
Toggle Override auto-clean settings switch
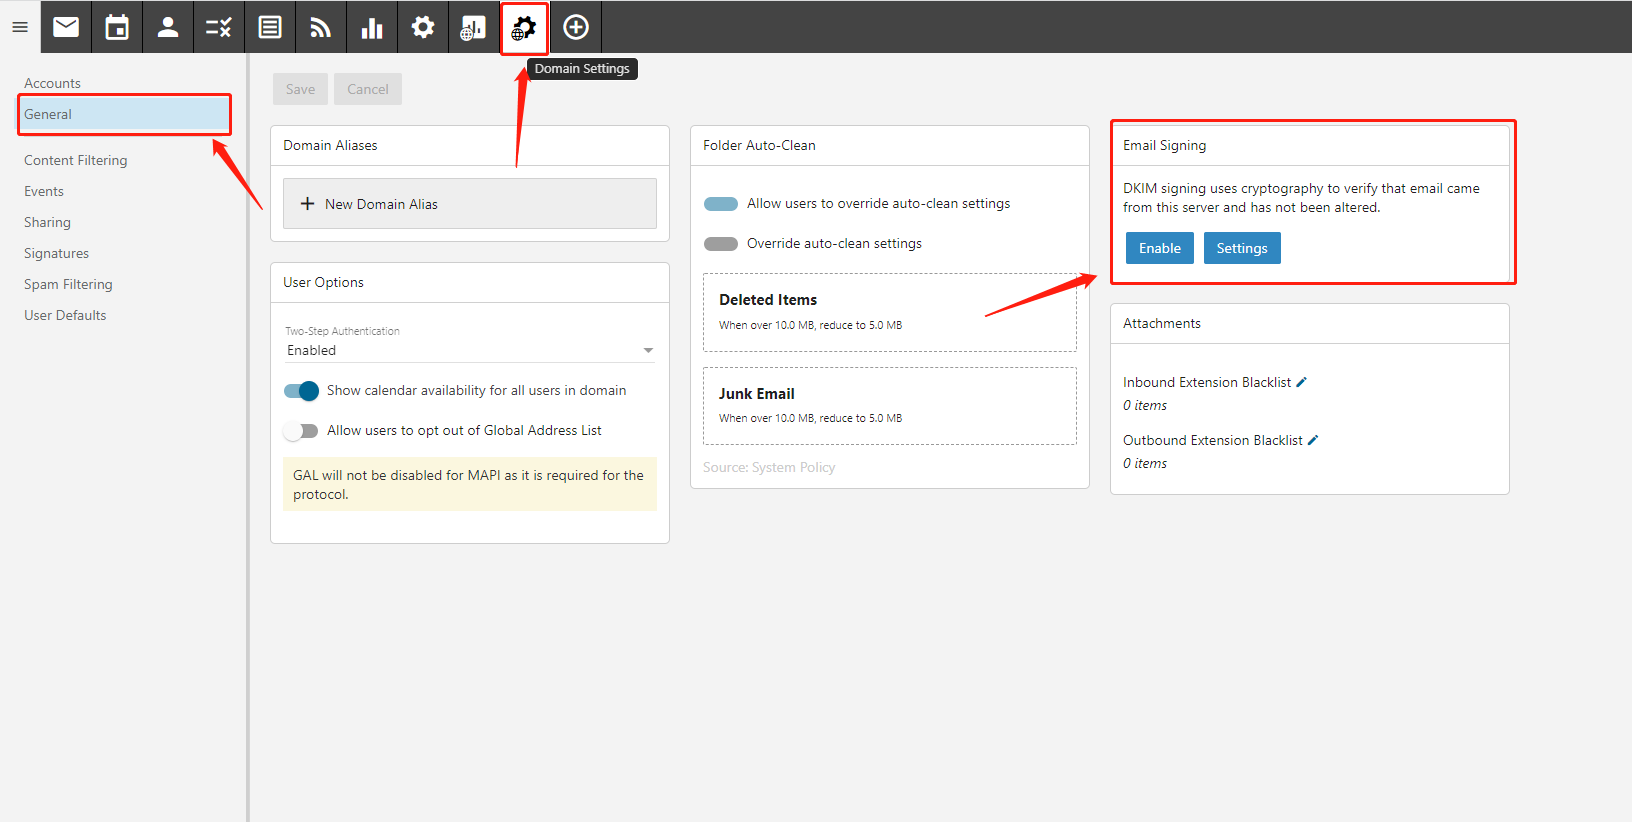click(721, 244)
